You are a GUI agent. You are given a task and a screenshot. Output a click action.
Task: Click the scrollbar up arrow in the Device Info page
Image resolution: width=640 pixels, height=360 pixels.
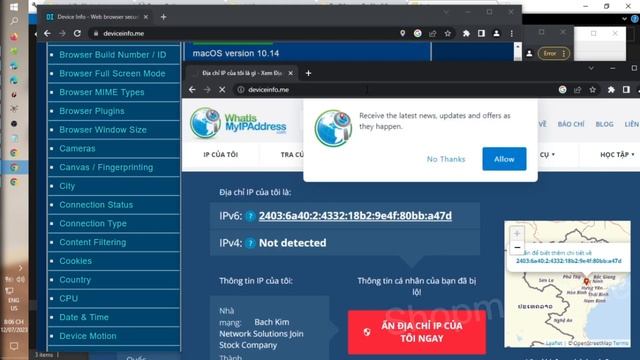point(518,47)
